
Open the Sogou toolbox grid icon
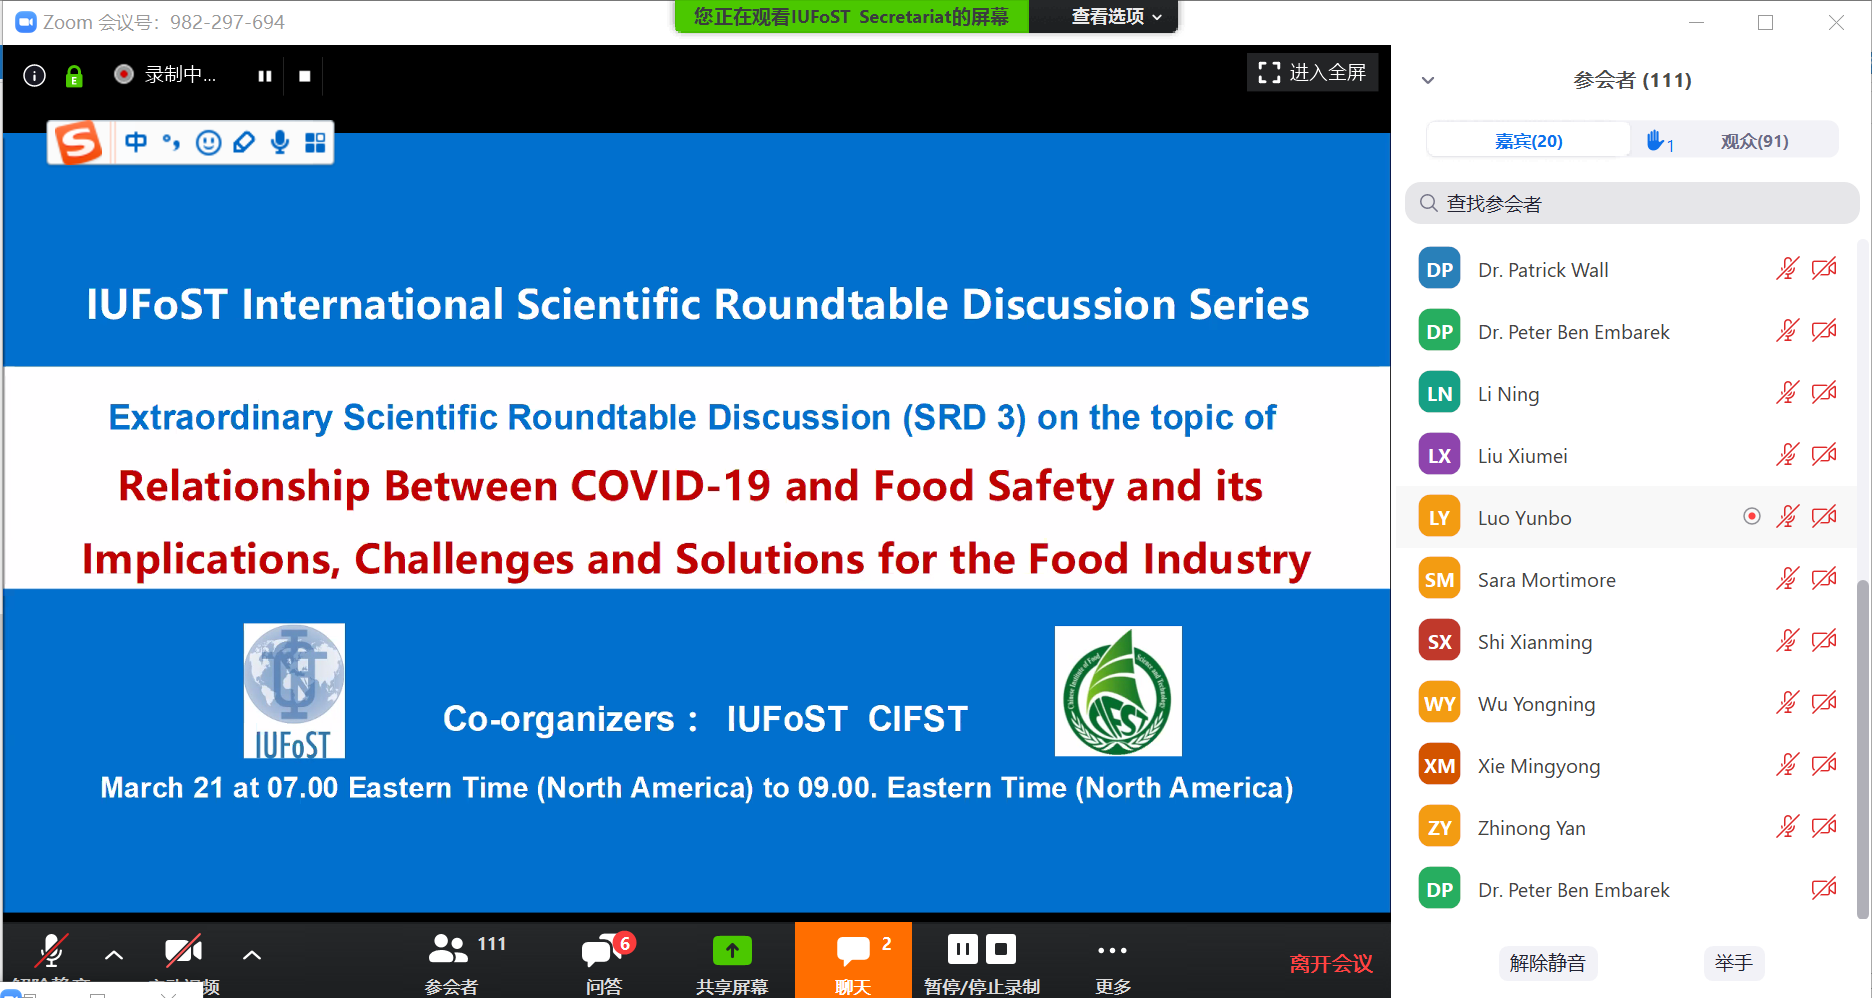pos(315,143)
